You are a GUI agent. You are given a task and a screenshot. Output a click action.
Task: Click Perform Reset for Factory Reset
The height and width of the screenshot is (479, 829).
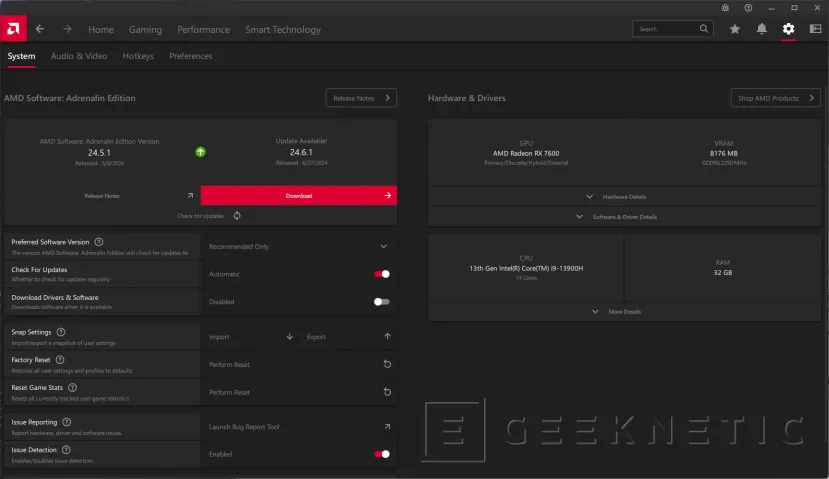[229, 364]
